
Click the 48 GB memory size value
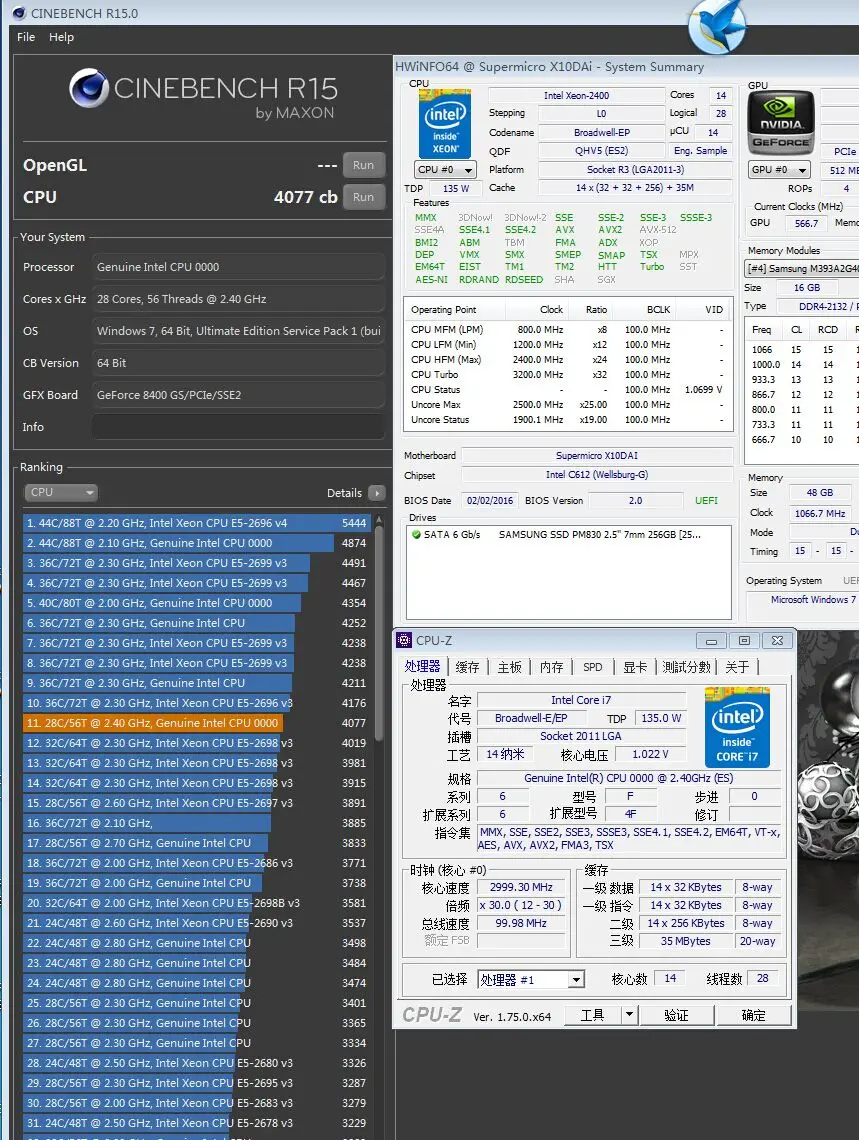[x=820, y=493]
